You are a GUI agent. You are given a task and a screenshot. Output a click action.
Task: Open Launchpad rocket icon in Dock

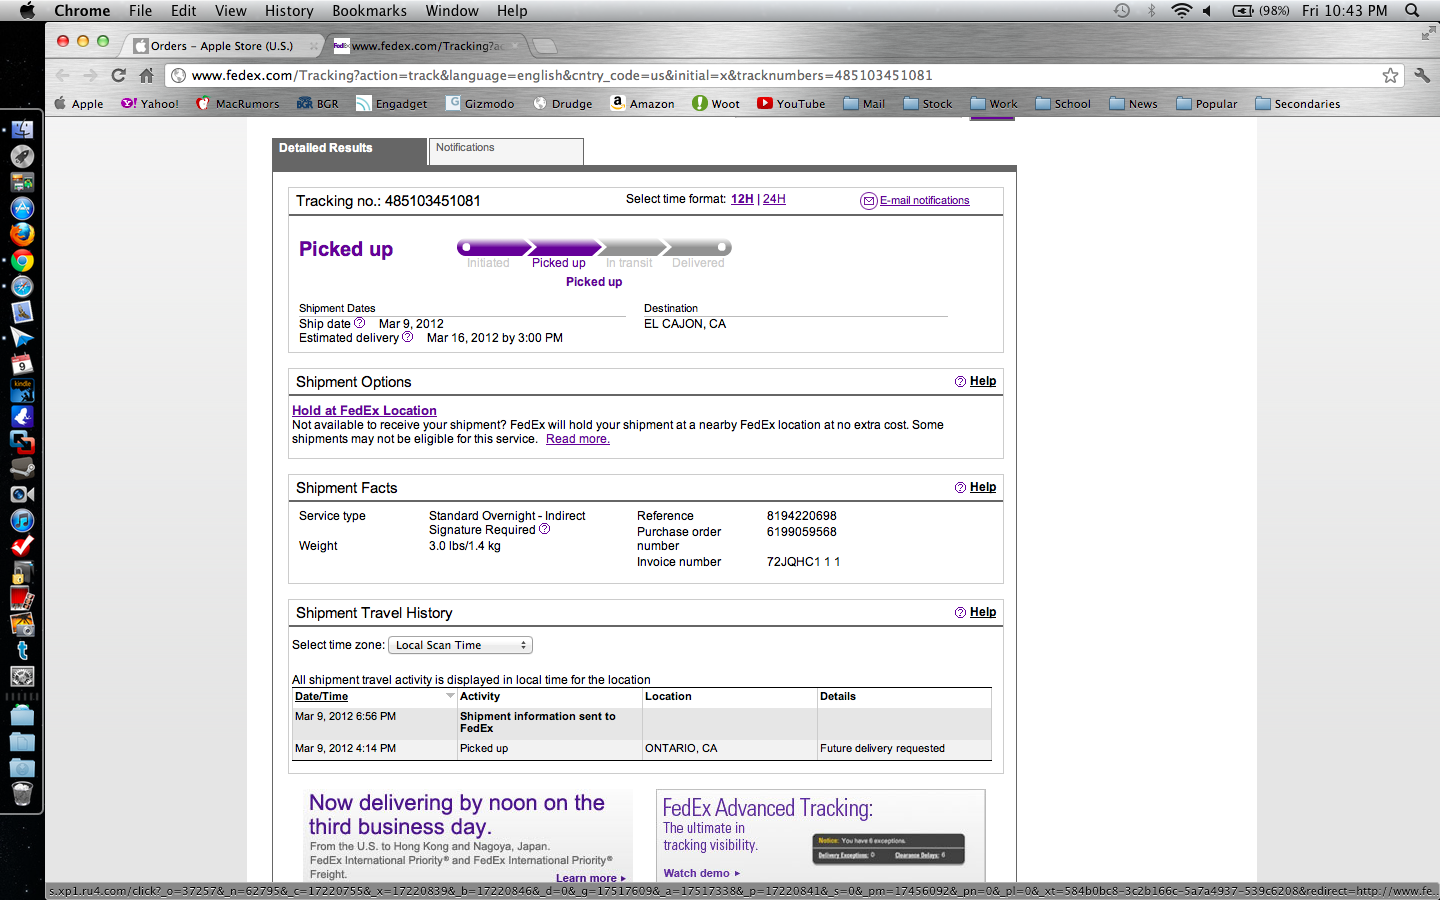(22, 156)
